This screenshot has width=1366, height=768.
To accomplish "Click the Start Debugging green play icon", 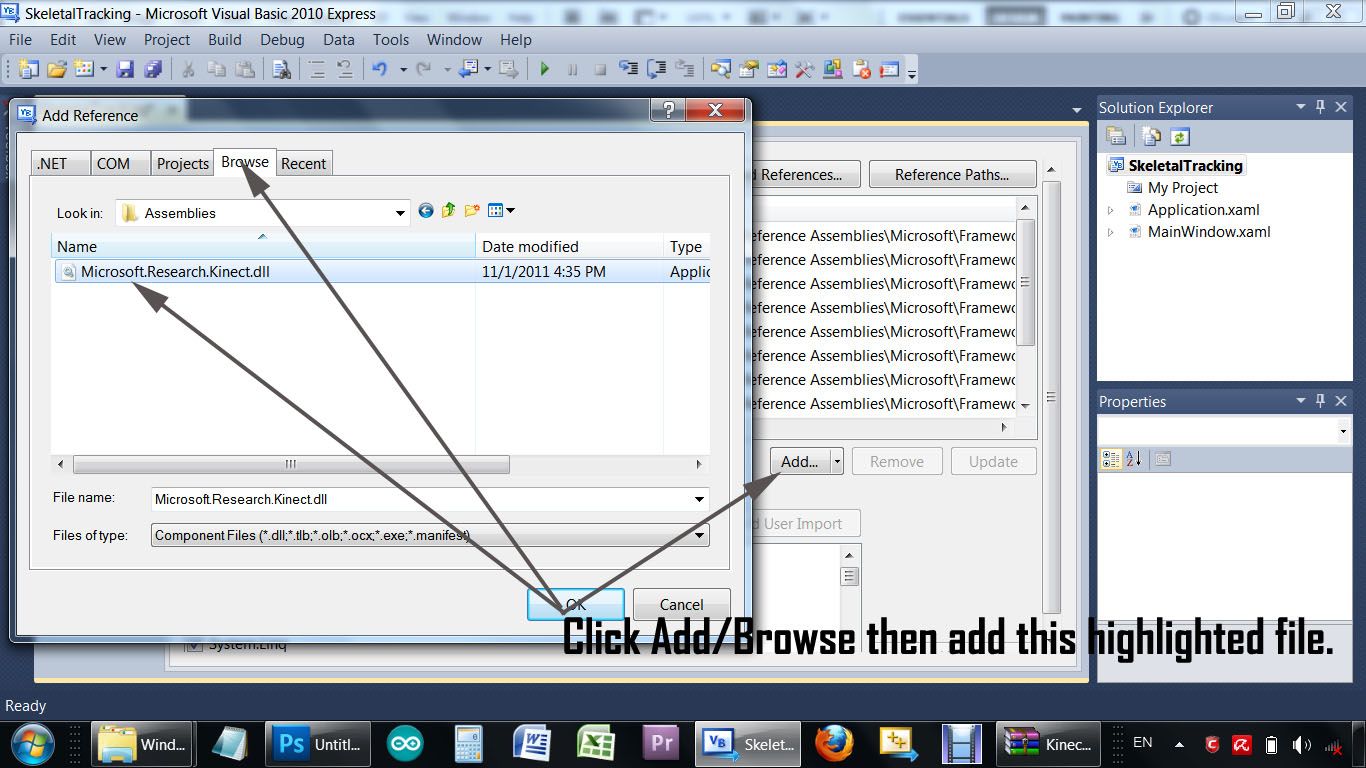I will (x=545, y=68).
